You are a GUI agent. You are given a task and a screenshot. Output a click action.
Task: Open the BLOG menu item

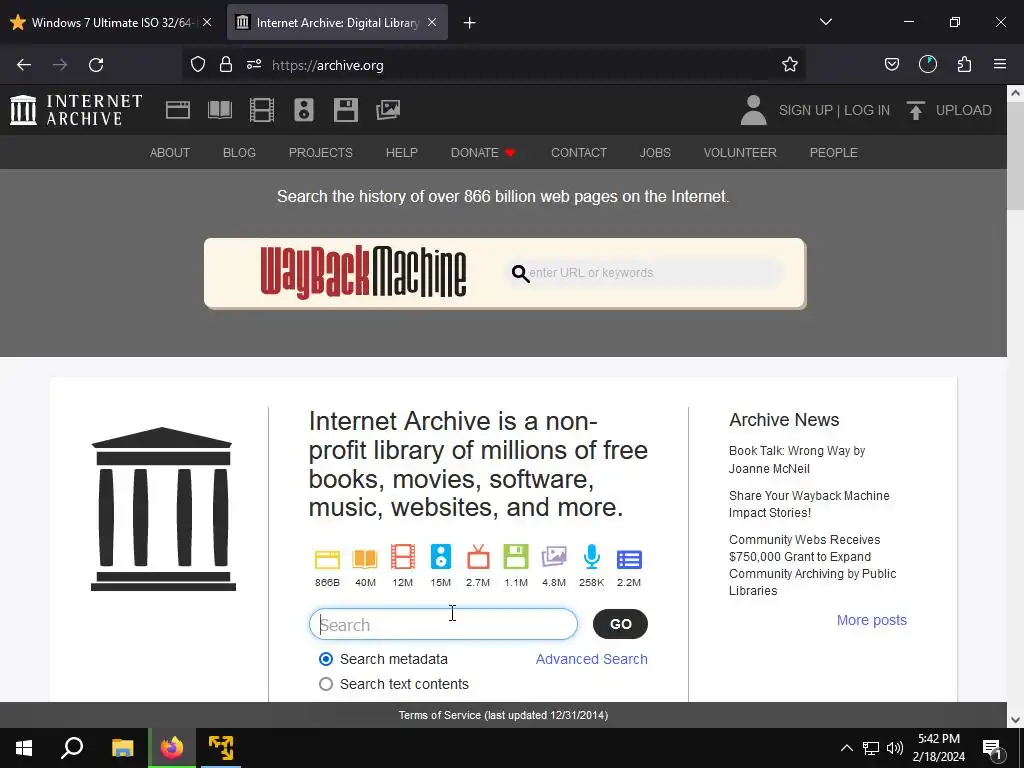(x=239, y=153)
